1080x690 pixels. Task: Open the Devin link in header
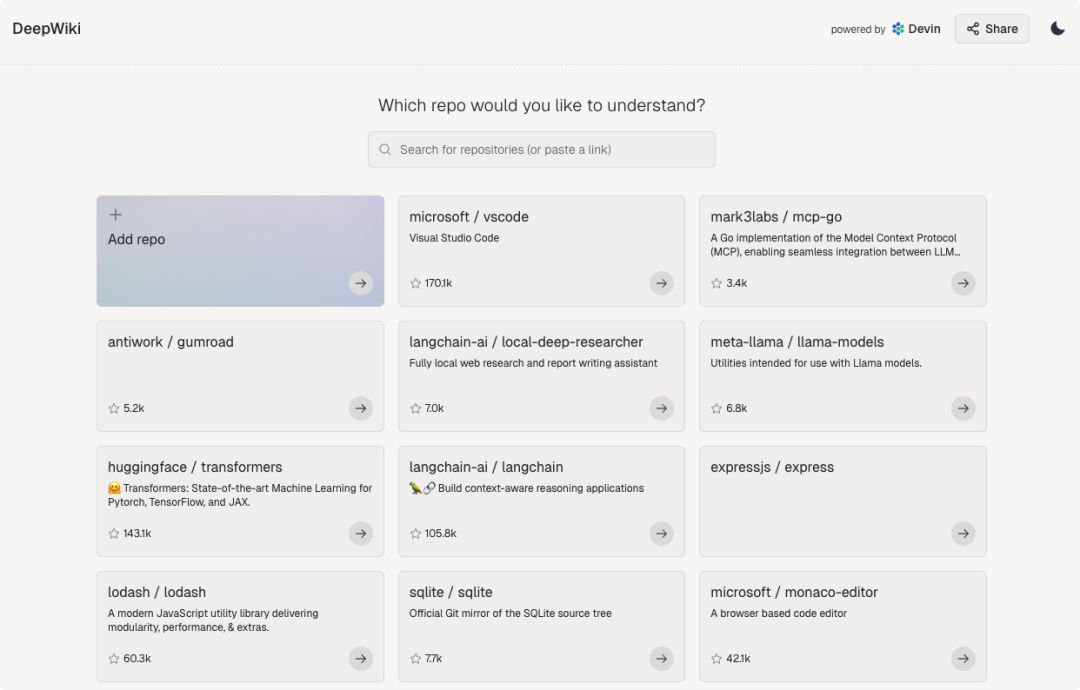(x=916, y=29)
